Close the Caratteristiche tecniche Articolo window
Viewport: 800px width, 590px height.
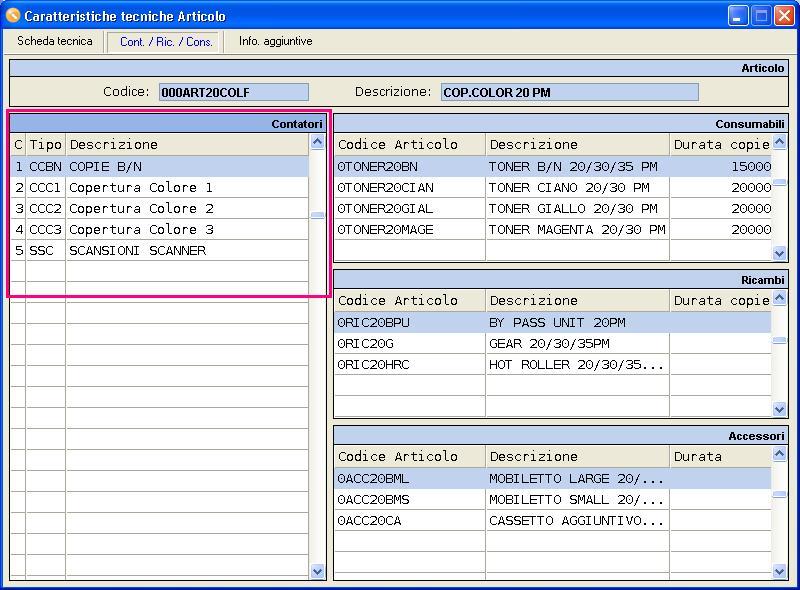(x=784, y=16)
